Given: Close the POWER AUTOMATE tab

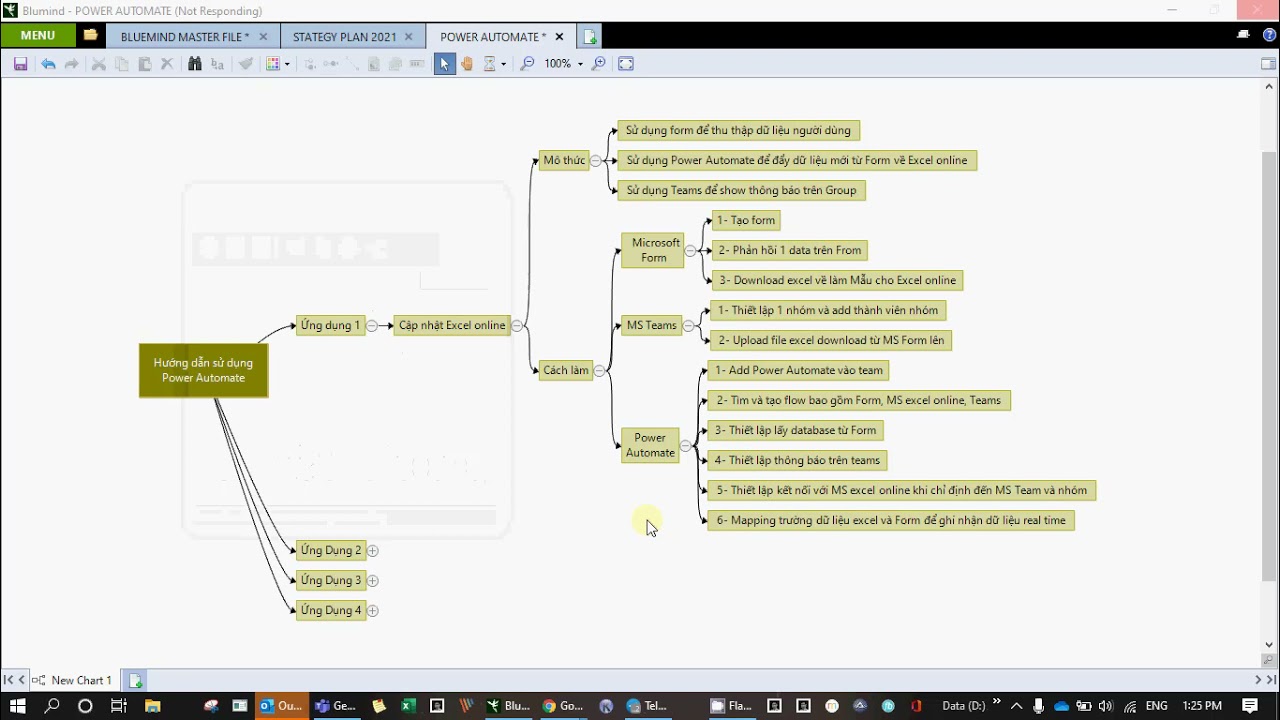Looking at the screenshot, I should [x=559, y=37].
